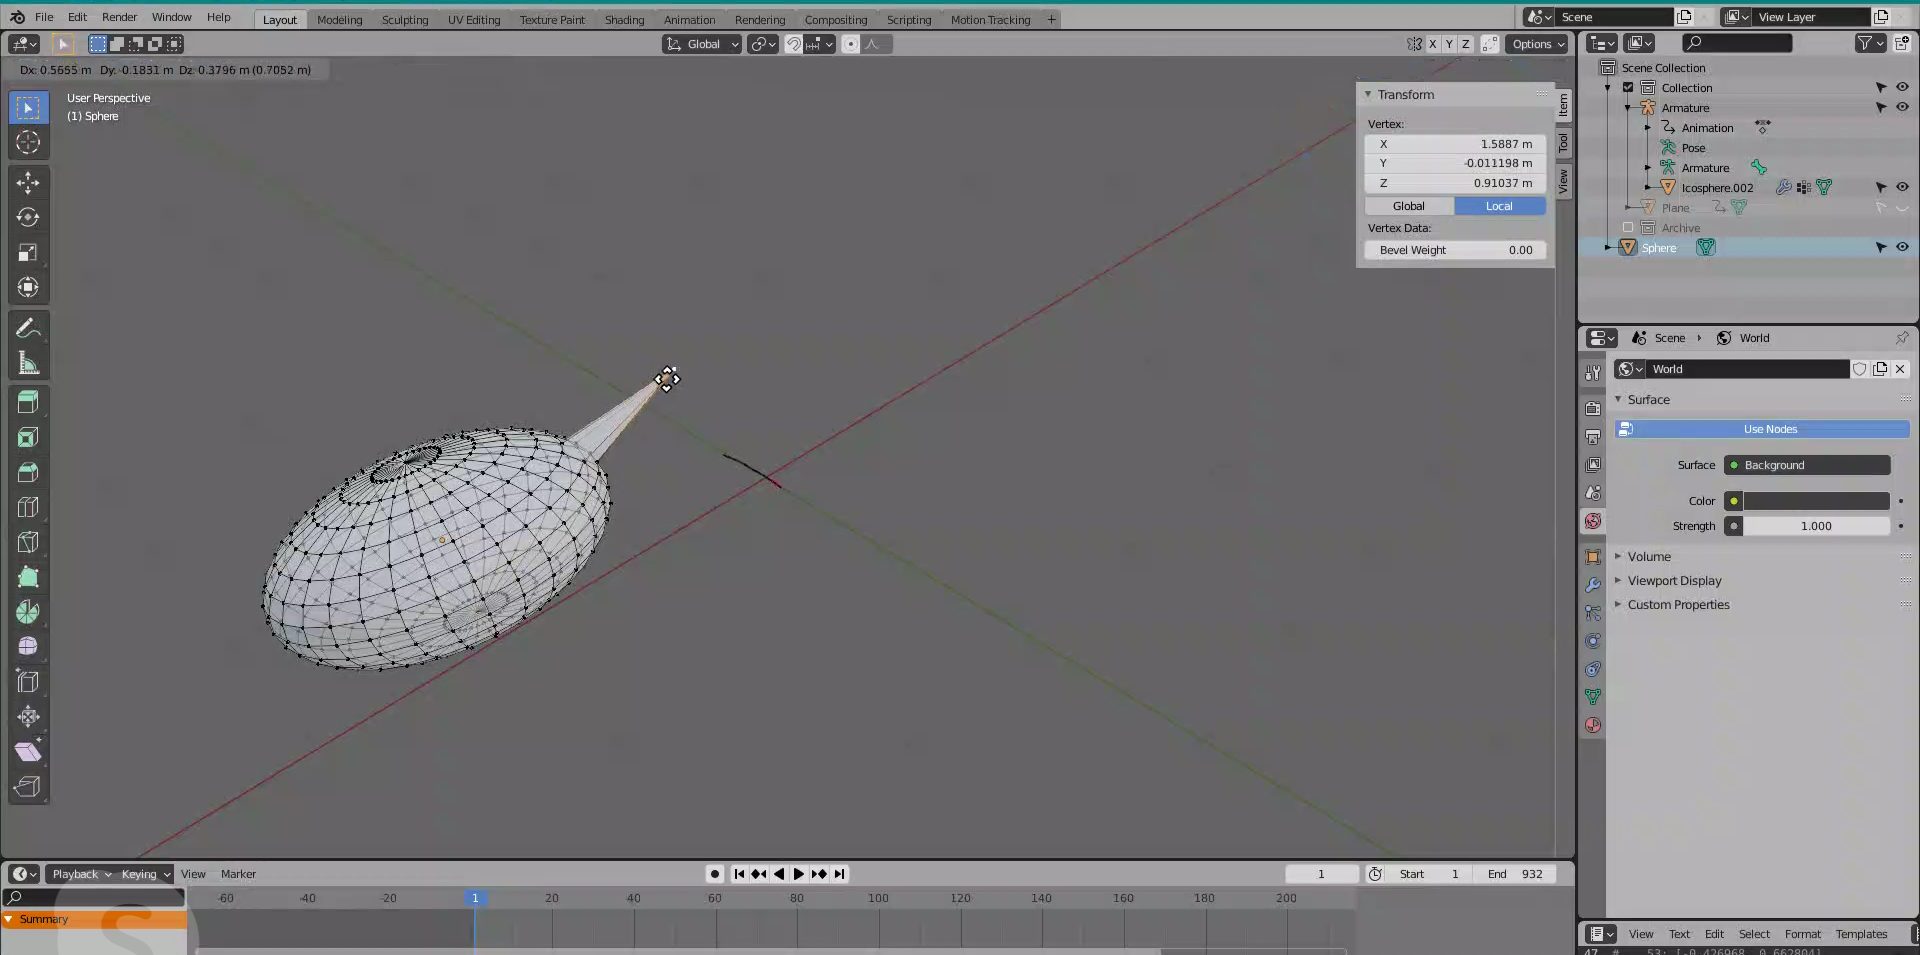The height and width of the screenshot is (955, 1920).
Task: Switch vertex coordinates to Global
Action: click(x=1408, y=206)
